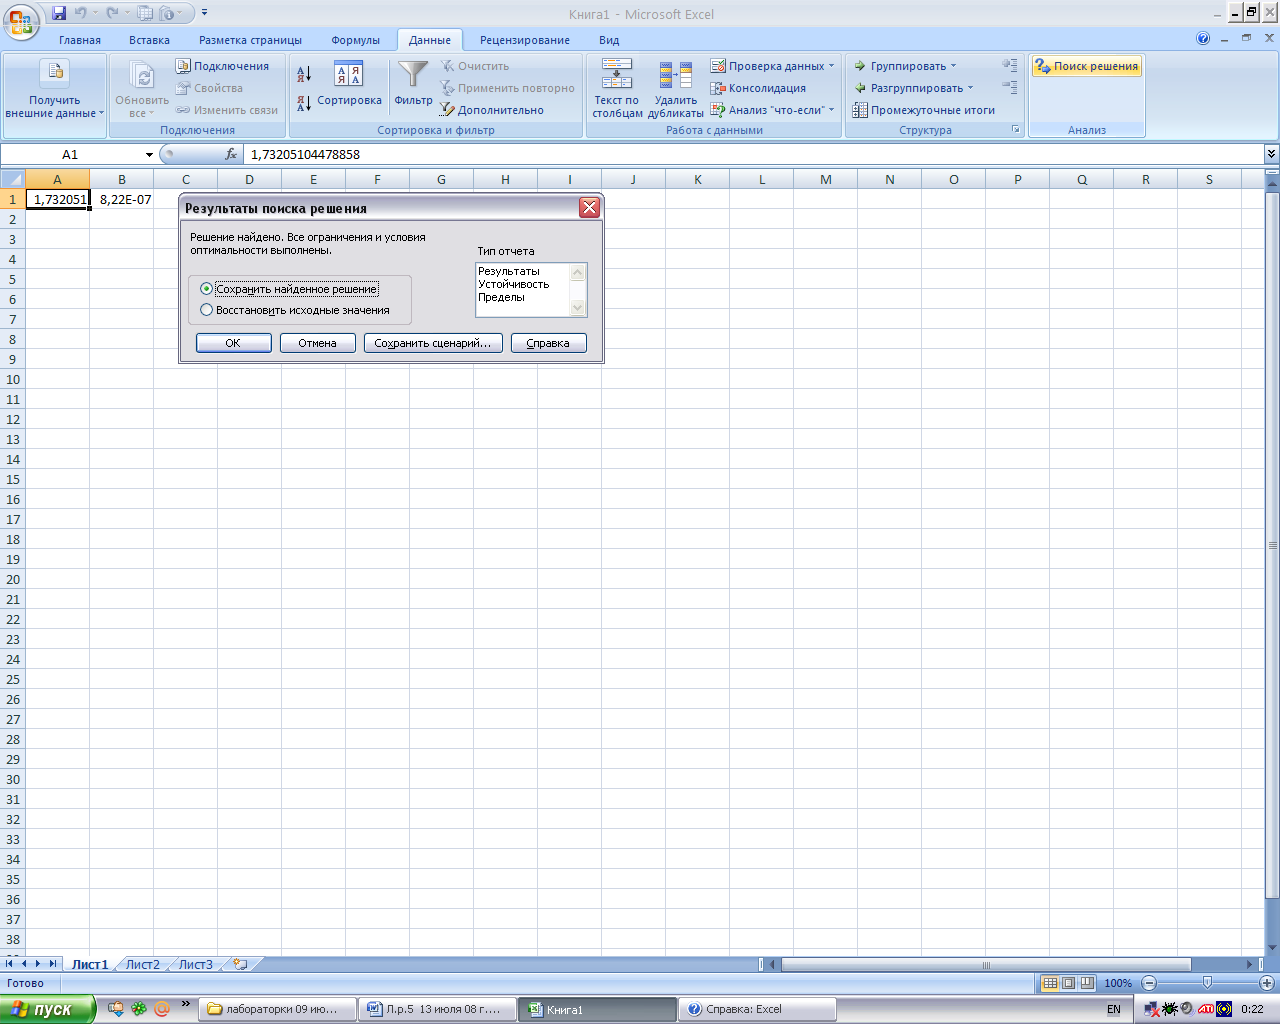Click the fx insert function icon
The height and width of the screenshot is (1024, 1280).
pyautogui.click(x=231, y=154)
